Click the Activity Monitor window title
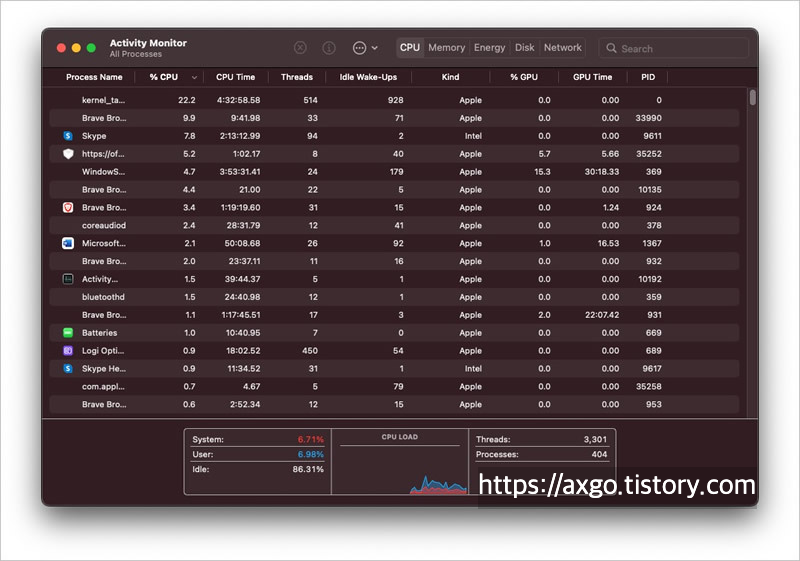This screenshot has width=800, height=561. [x=148, y=43]
